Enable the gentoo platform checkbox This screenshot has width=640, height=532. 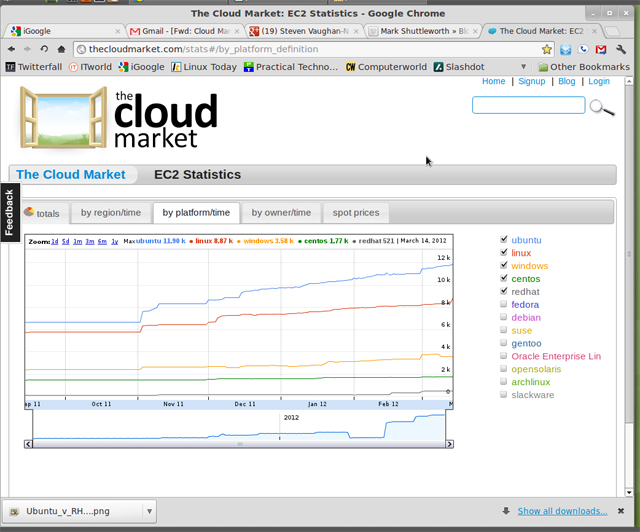(504, 343)
